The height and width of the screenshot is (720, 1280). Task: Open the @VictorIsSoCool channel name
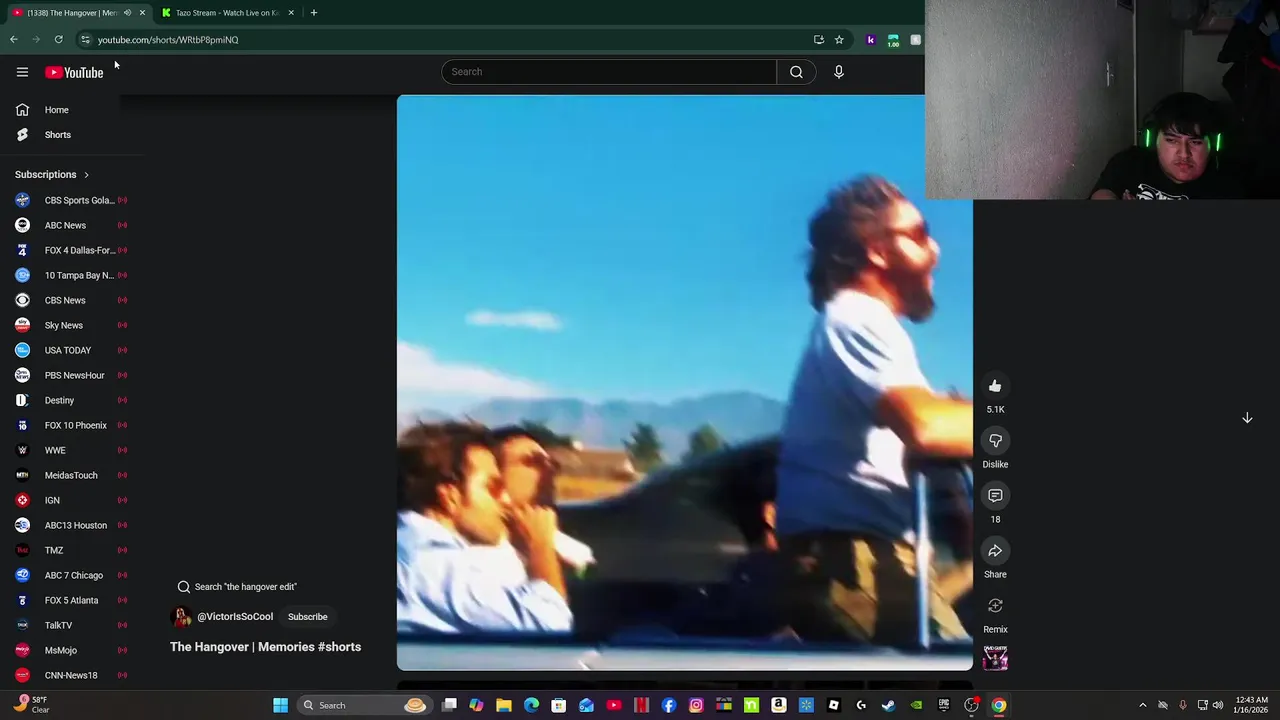point(235,617)
